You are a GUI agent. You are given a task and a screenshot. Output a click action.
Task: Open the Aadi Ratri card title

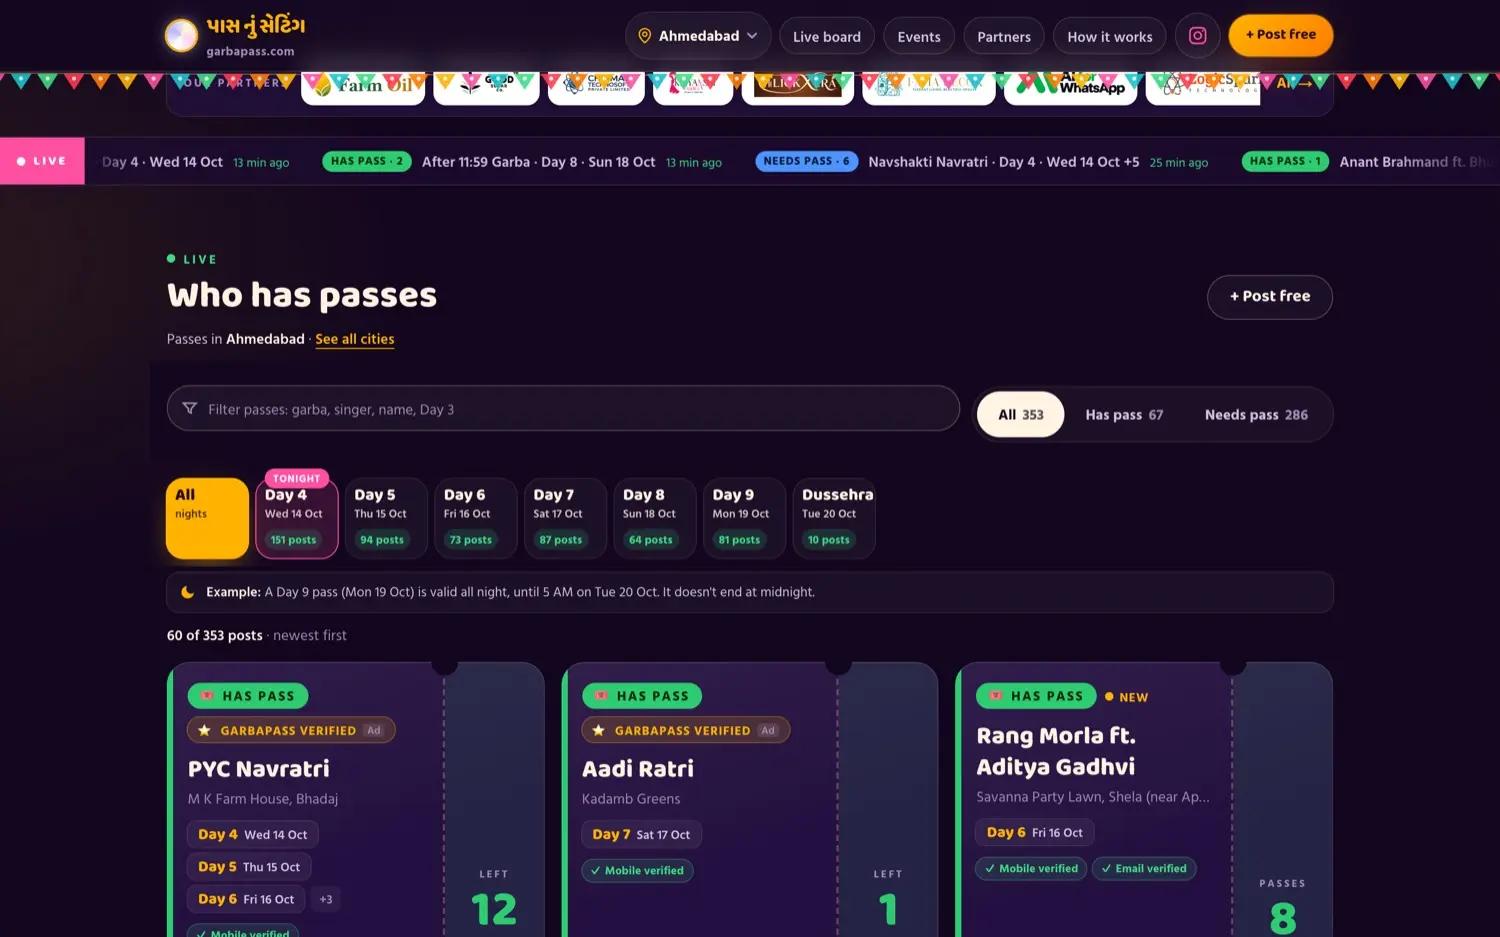click(x=638, y=769)
